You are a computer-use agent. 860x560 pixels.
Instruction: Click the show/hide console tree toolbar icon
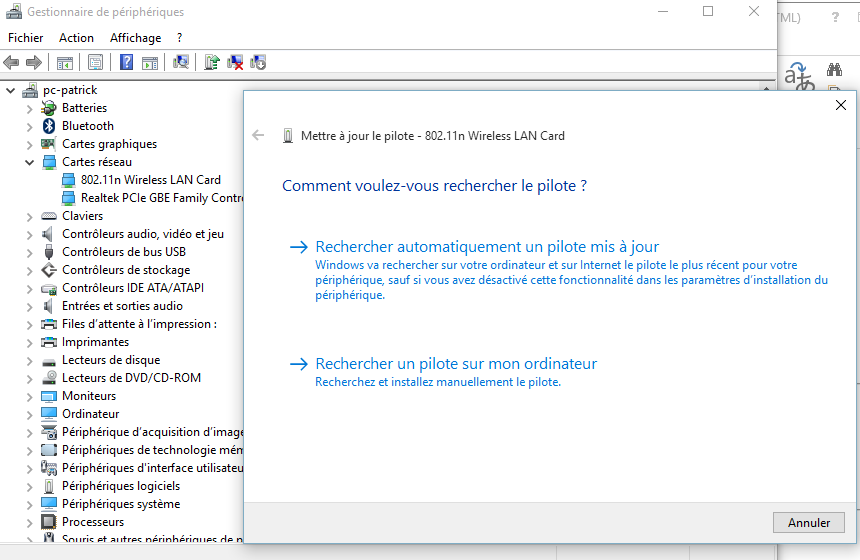(x=65, y=62)
